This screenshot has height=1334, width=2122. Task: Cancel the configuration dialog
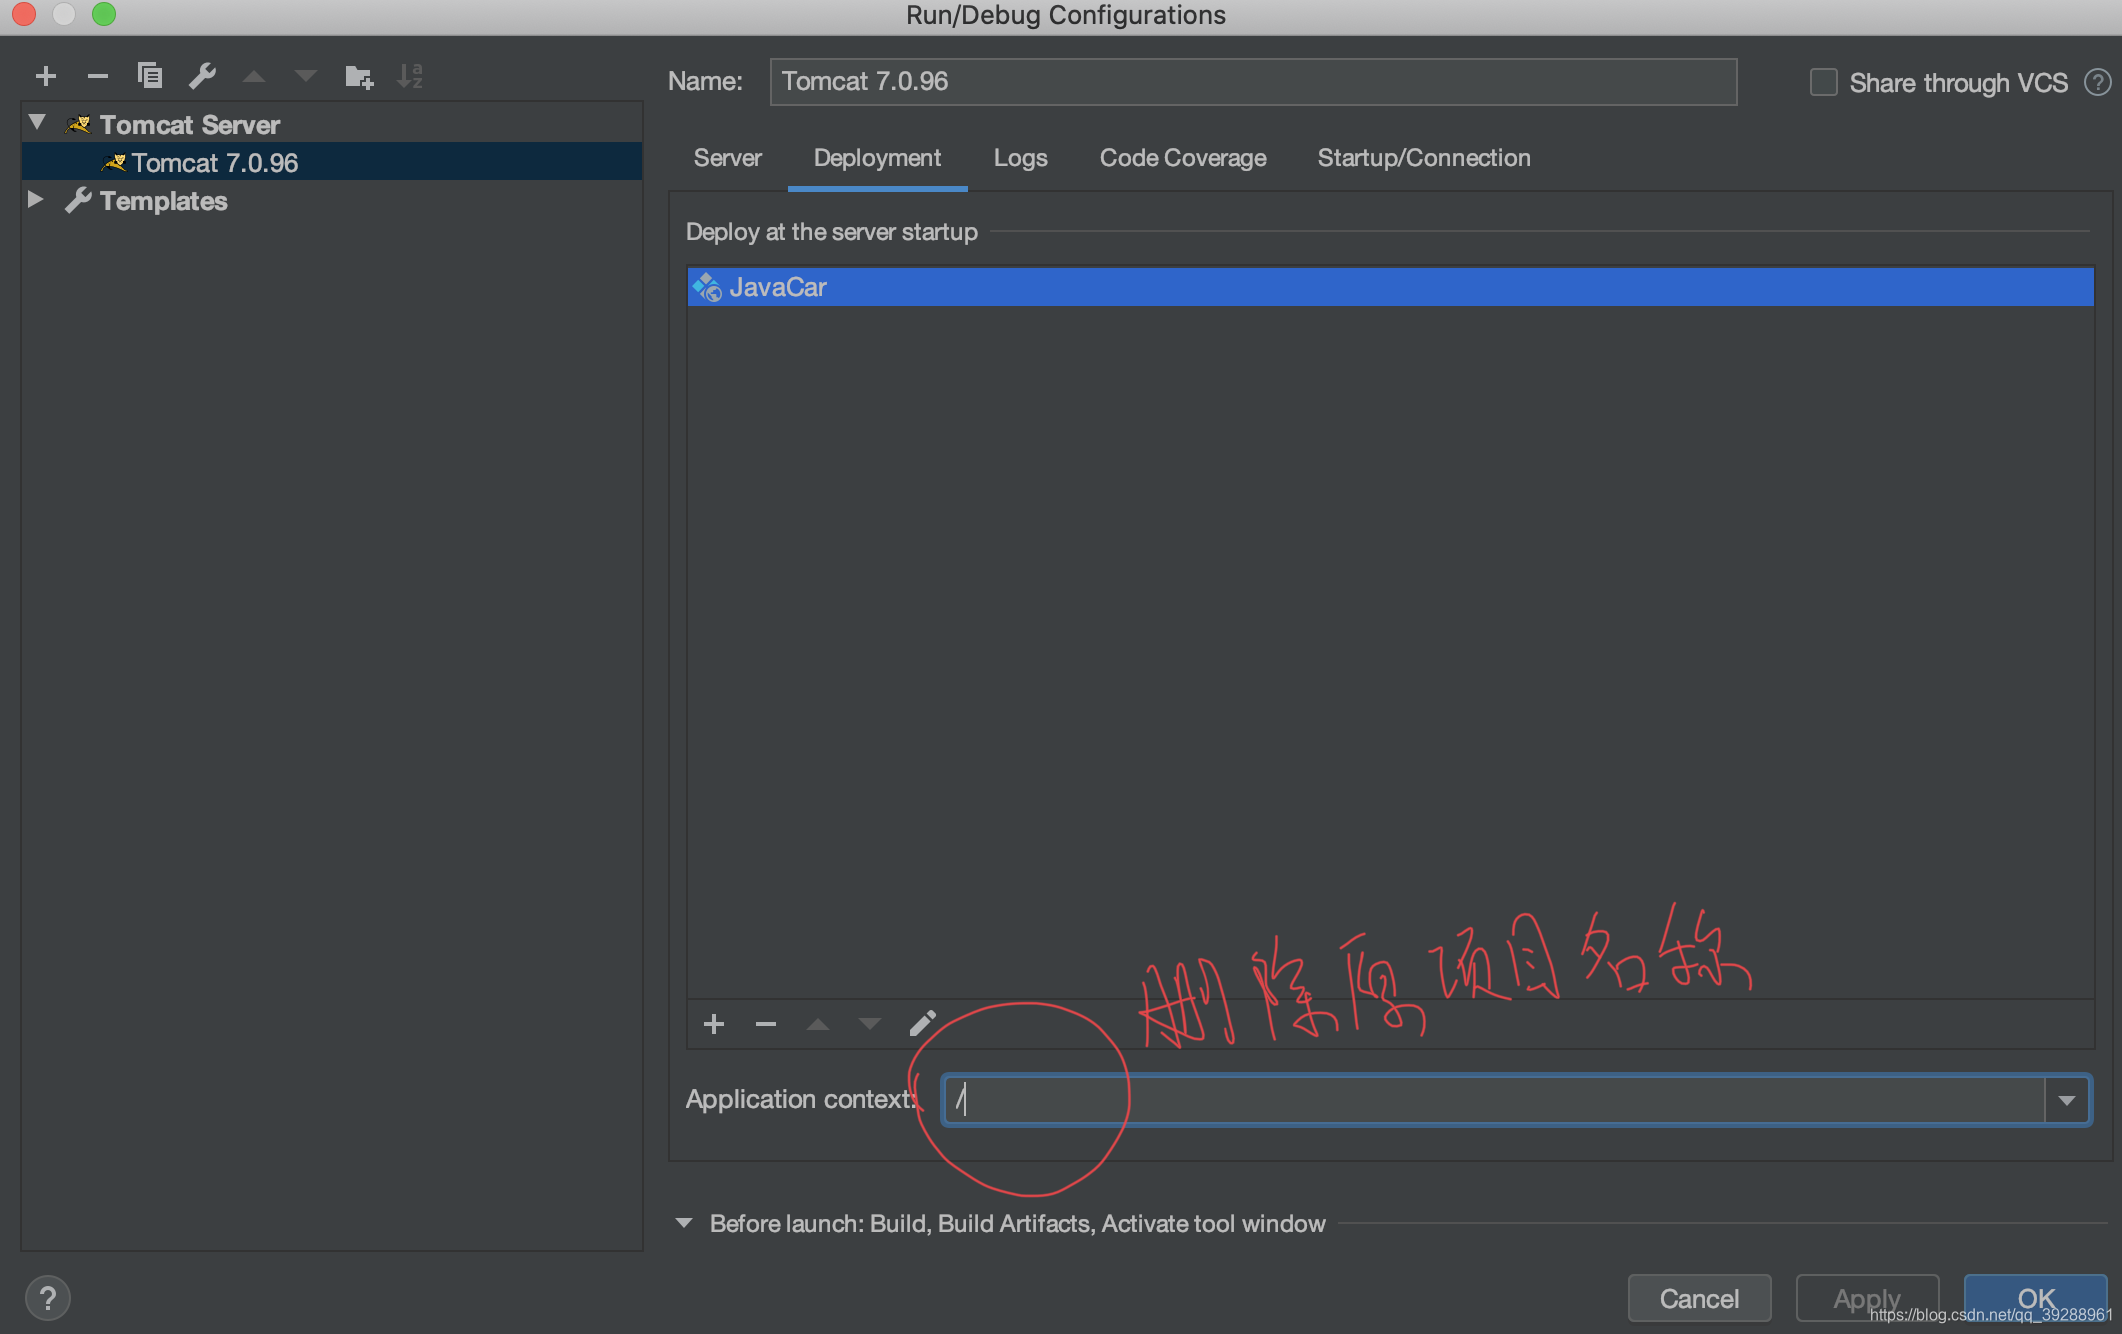[1699, 1298]
